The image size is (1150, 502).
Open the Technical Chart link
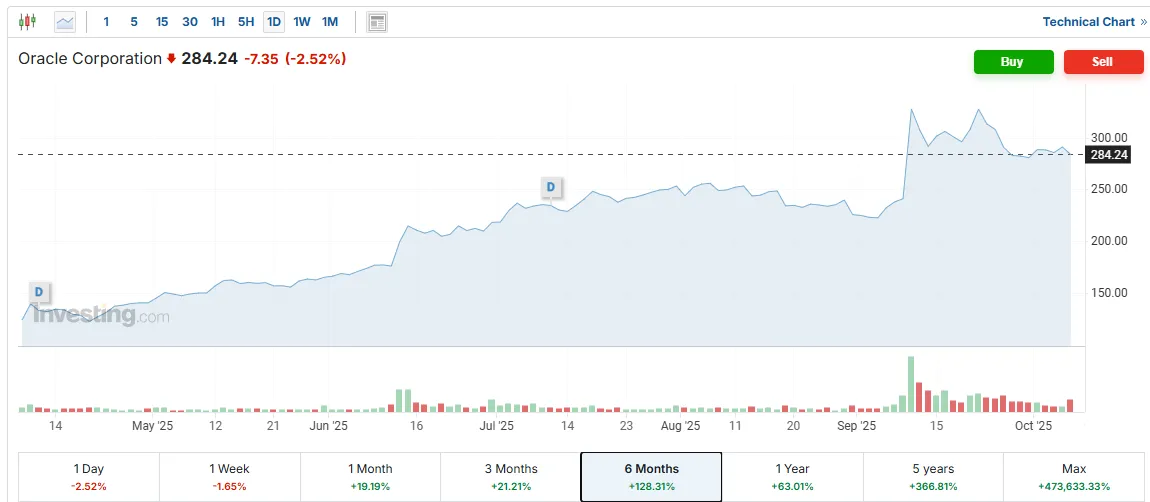[x=1088, y=22]
